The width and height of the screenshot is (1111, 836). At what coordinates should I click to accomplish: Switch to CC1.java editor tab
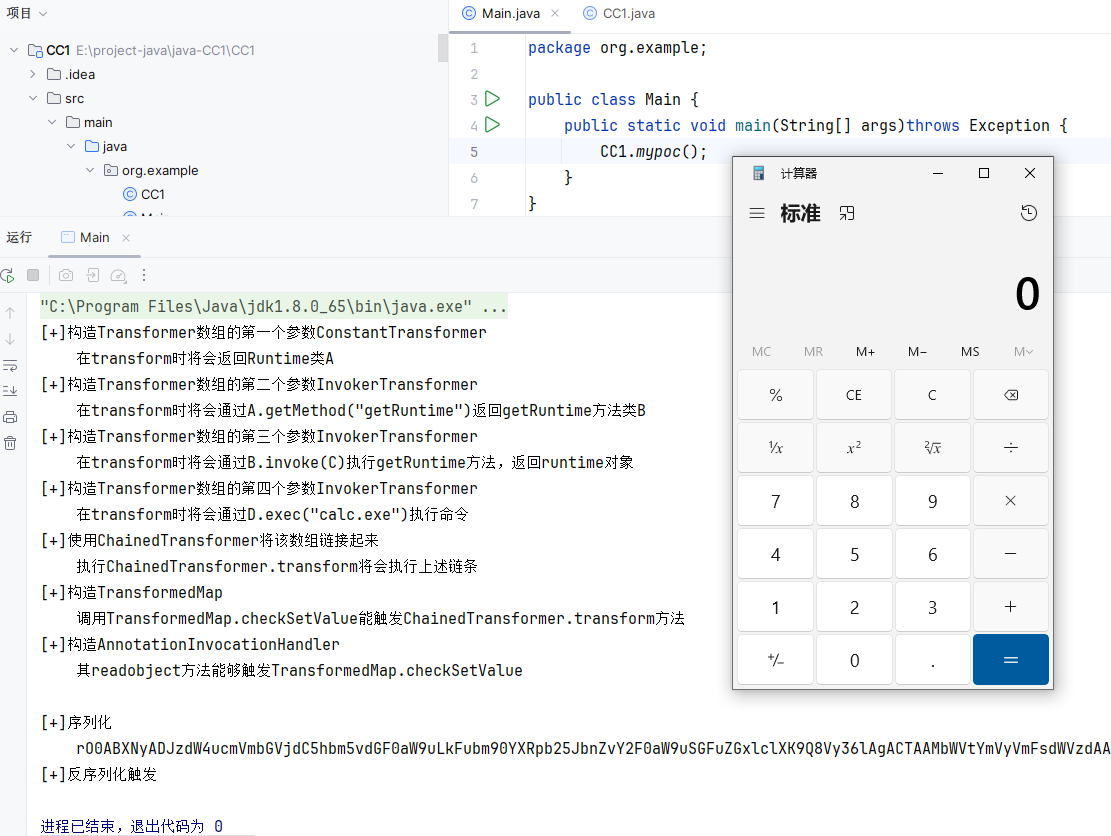[619, 13]
